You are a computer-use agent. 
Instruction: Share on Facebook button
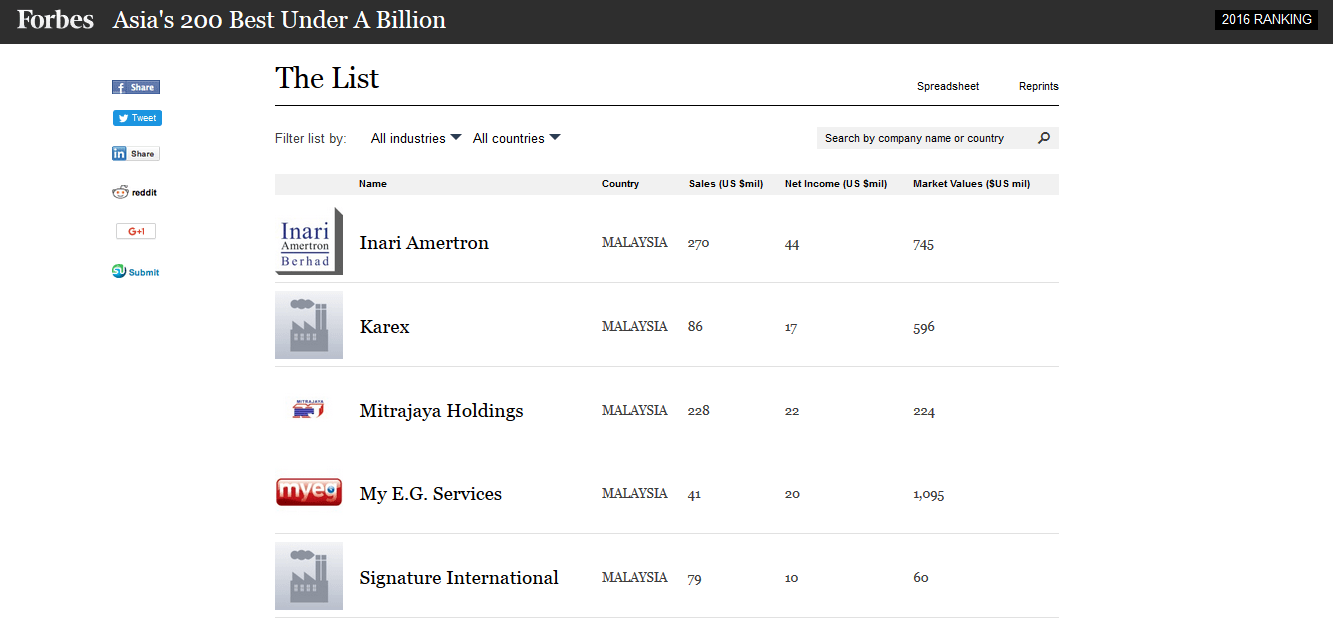(x=136, y=87)
